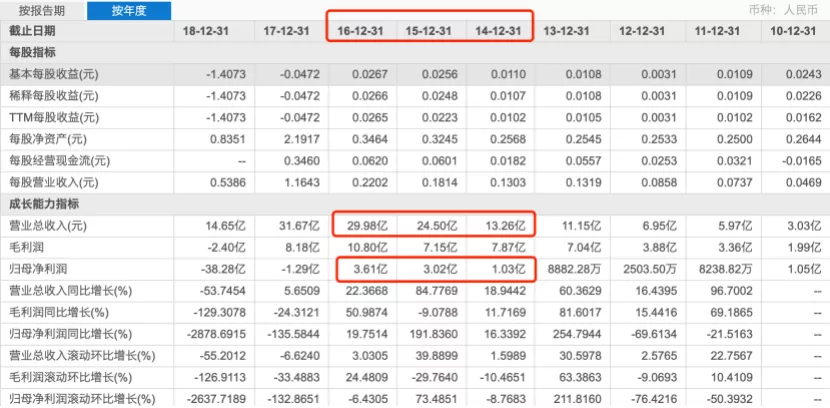The width and height of the screenshot is (830, 408).
Task: Click the 10-12-31 column header
Action: (x=793, y=31)
